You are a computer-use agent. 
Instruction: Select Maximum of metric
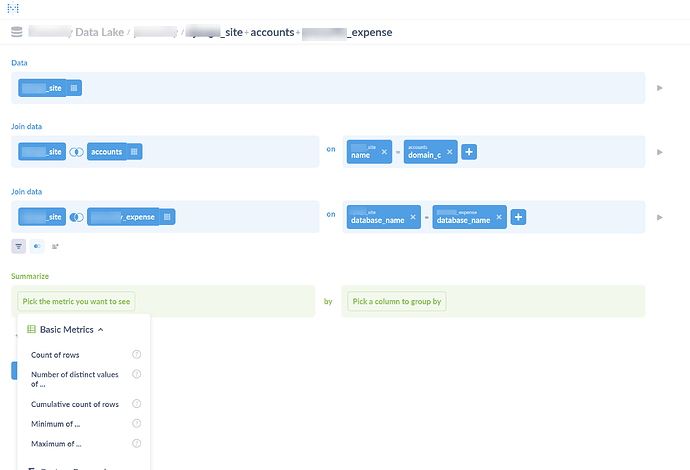coord(56,444)
